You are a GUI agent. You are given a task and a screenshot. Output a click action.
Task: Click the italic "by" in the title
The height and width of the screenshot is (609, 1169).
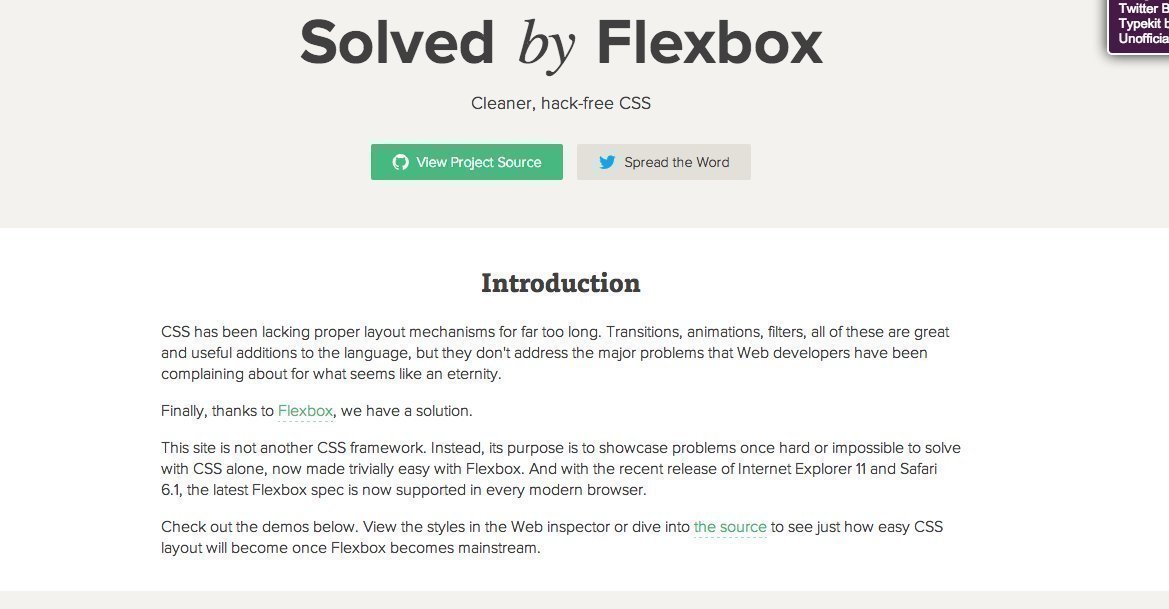546,46
